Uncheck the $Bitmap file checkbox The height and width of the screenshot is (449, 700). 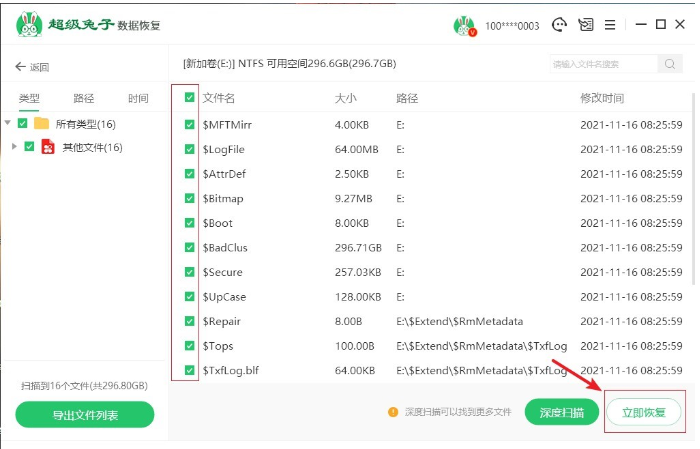(x=189, y=198)
